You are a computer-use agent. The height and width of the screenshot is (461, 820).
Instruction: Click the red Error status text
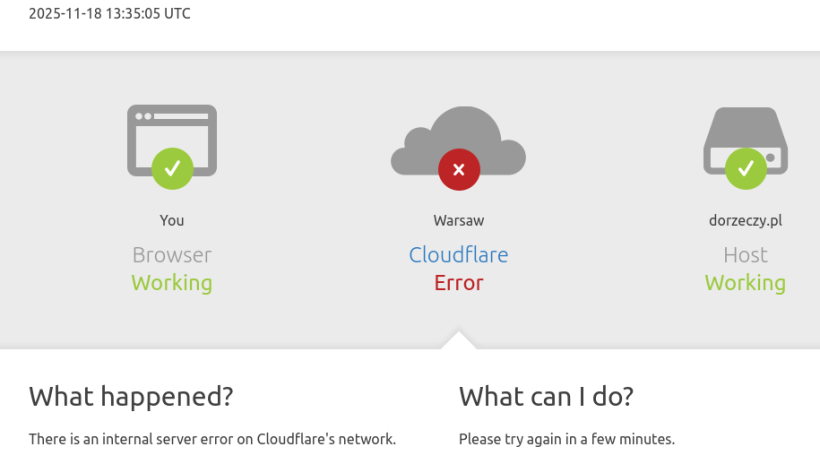point(458,283)
